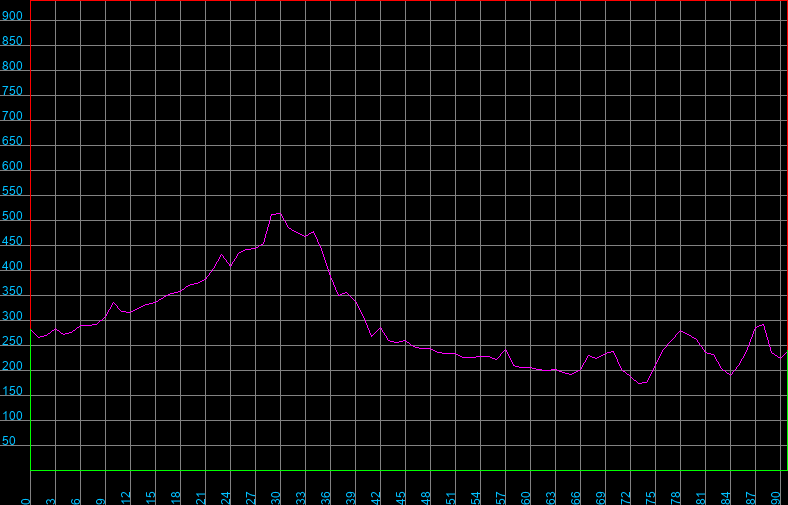Pick the 42 horizontal axis label
The height and width of the screenshot is (505, 788).
pyautogui.click(x=376, y=498)
